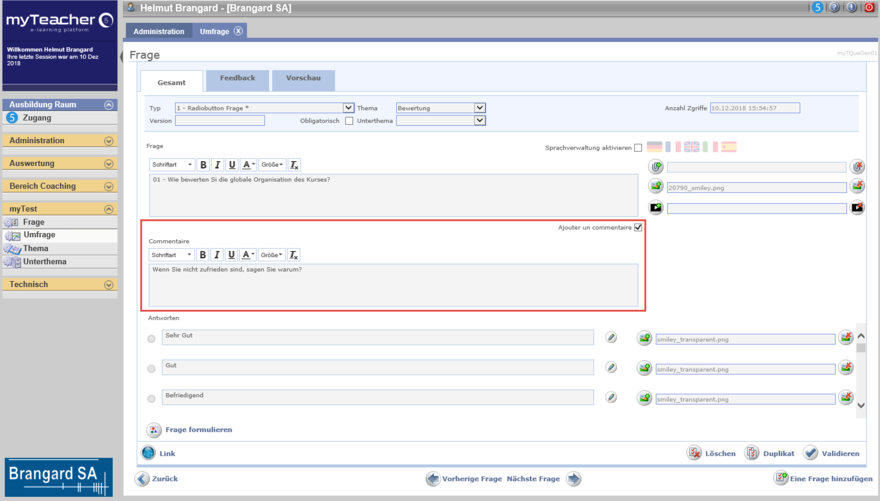
Task: Click the Duplikat icon
Action: [x=752, y=453]
